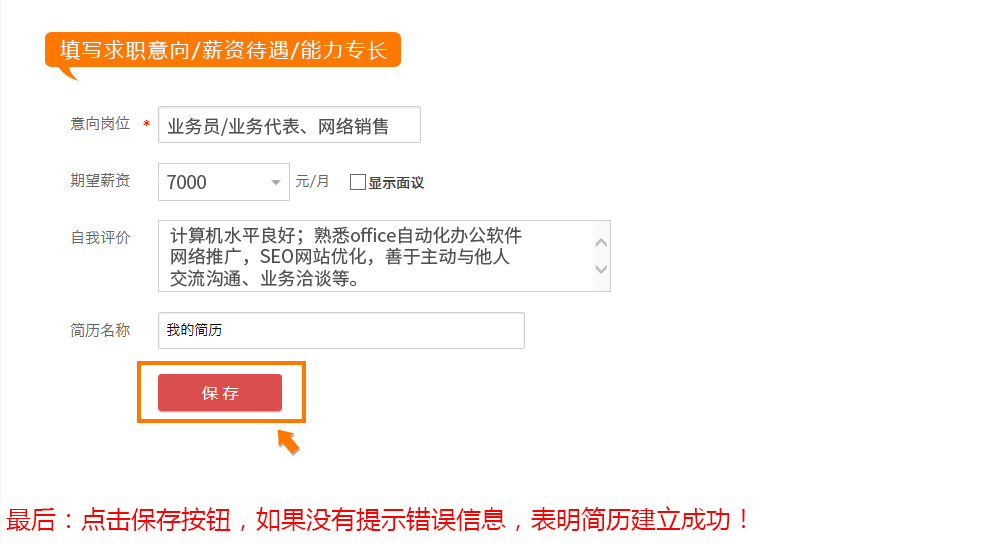Click the 期望薪资 field label
The image size is (981, 557).
point(100,181)
